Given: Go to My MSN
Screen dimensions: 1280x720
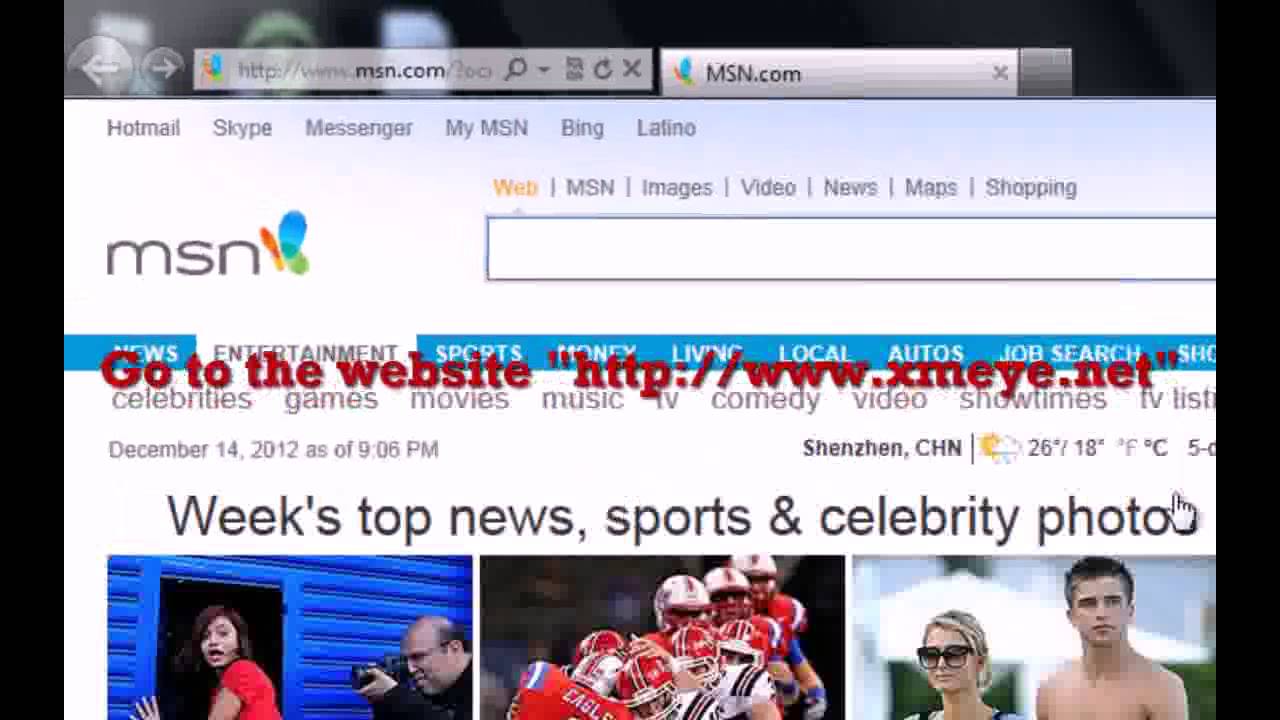Looking at the screenshot, I should click(486, 128).
